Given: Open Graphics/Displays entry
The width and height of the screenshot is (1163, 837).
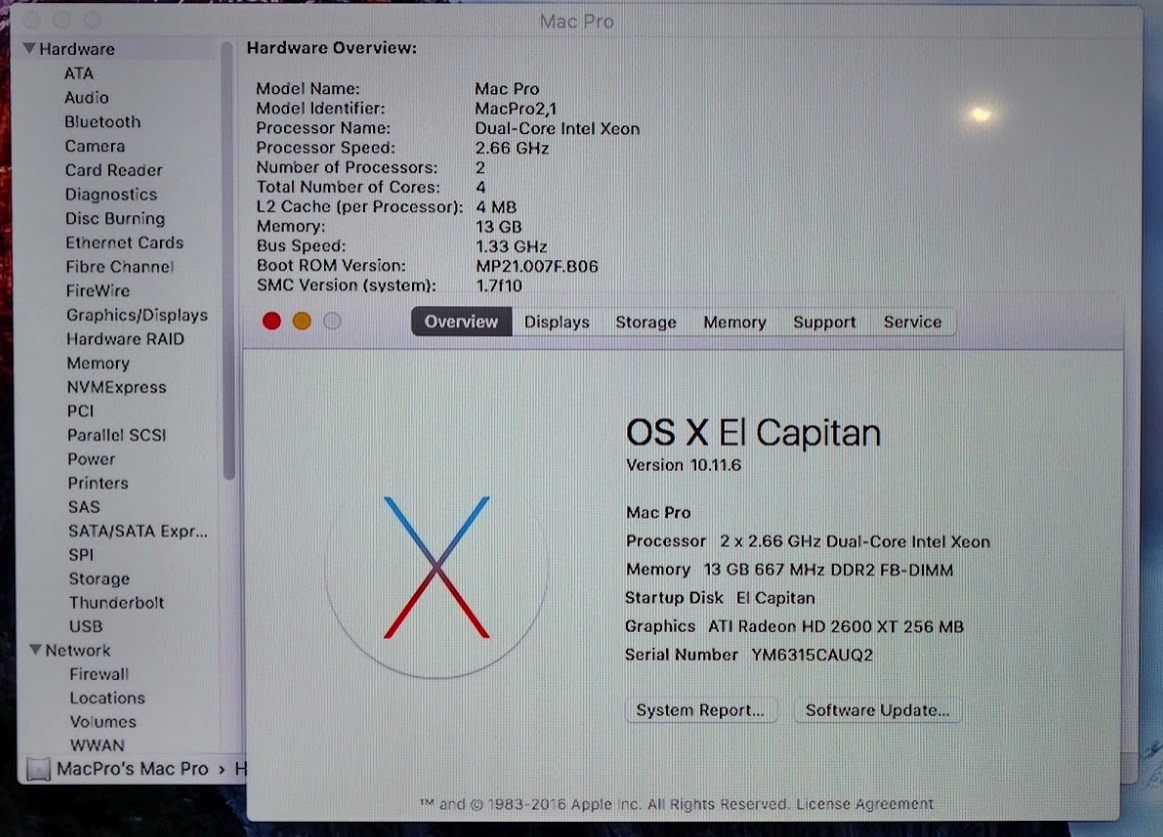Looking at the screenshot, I should coord(136,315).
